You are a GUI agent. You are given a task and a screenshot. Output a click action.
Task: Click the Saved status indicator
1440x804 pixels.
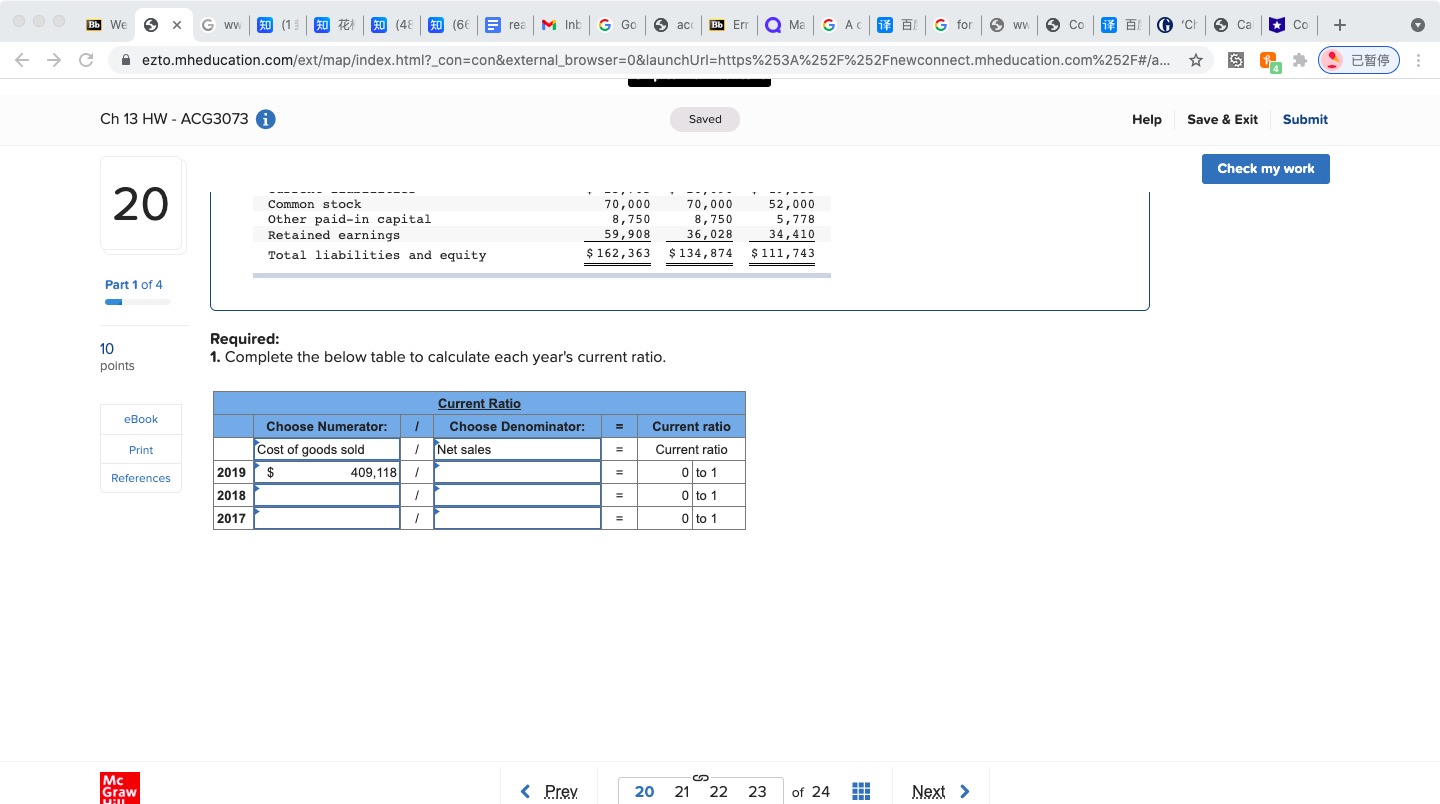click(705, 119)
